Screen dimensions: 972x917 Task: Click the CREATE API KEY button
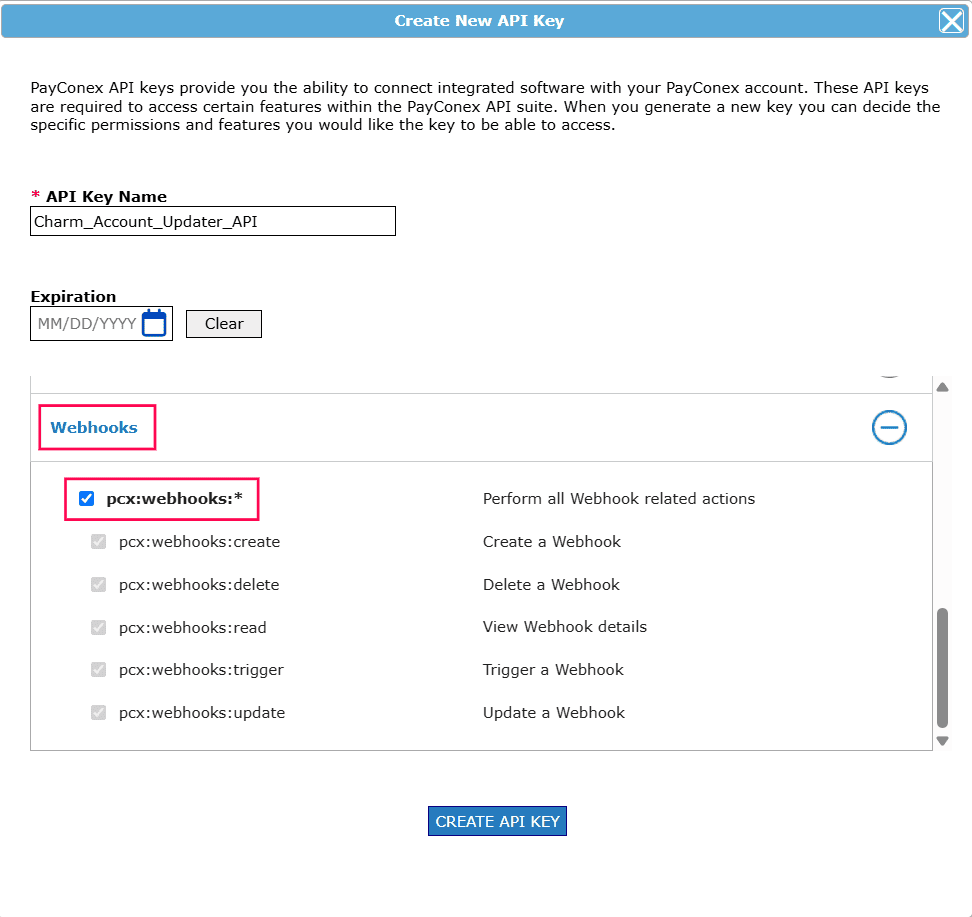[x=497, y=820]
